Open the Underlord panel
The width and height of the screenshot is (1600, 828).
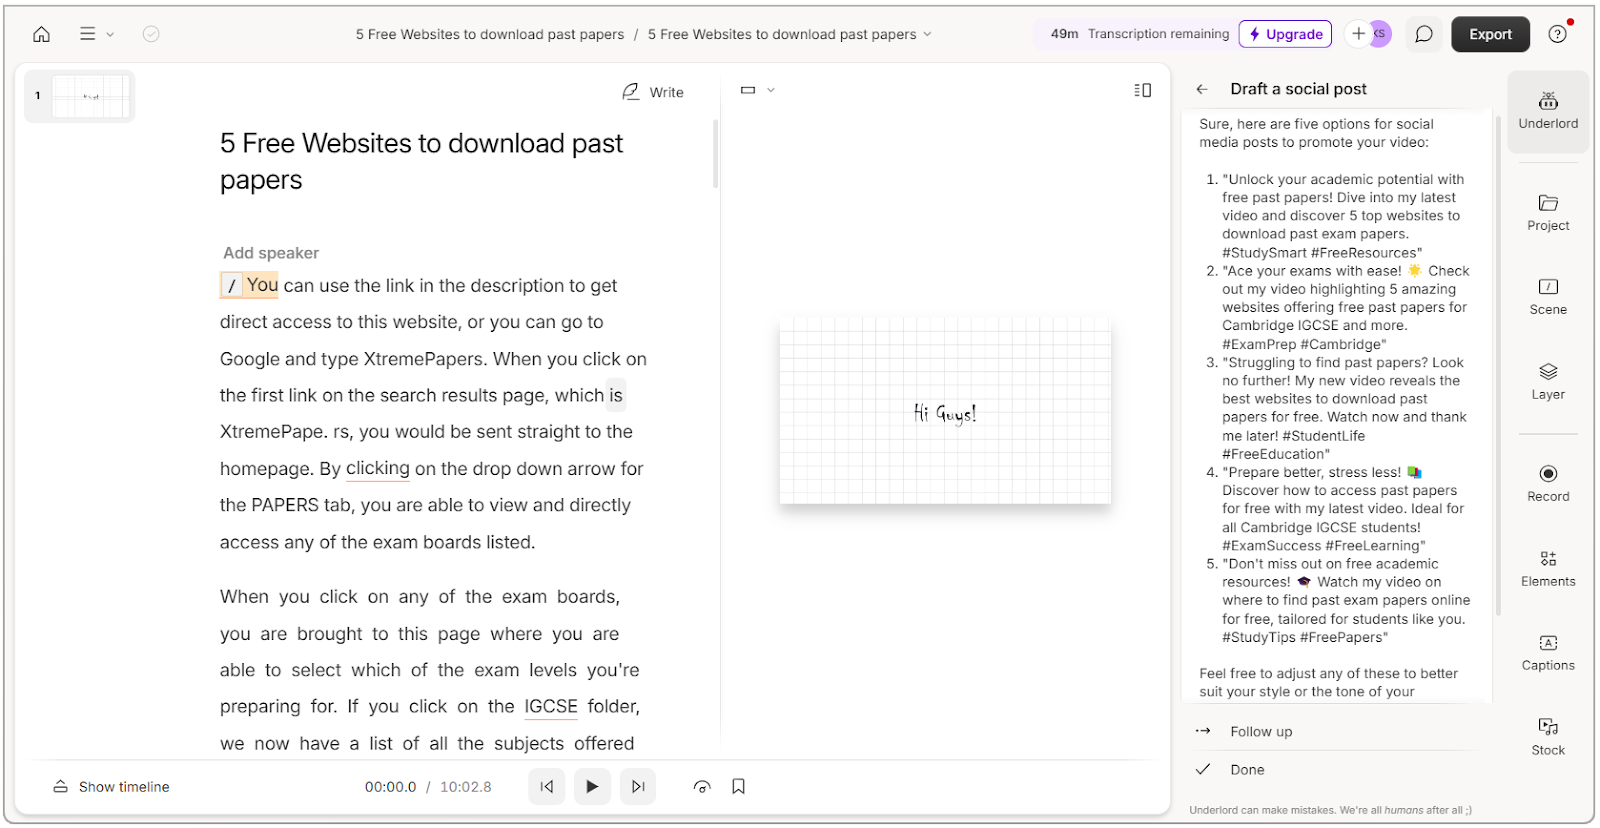(x=1548, y=110)
